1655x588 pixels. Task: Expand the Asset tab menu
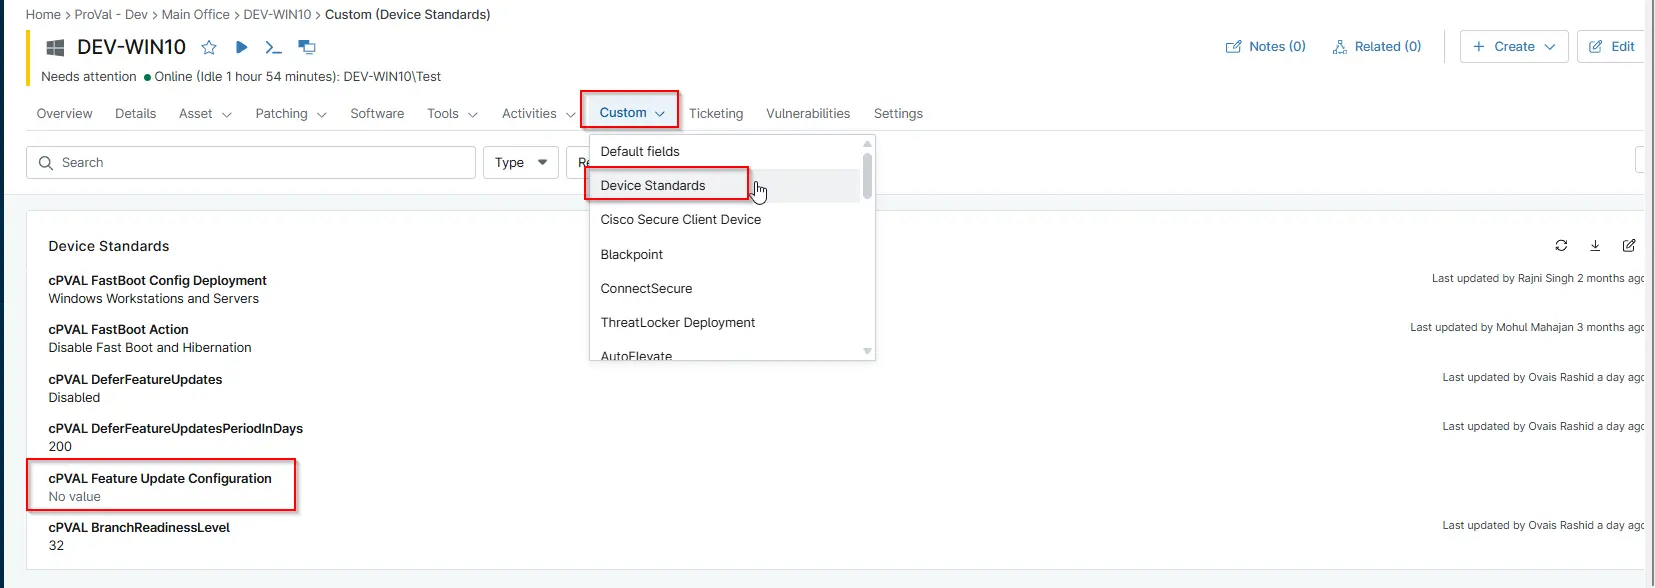pos(205,114)
